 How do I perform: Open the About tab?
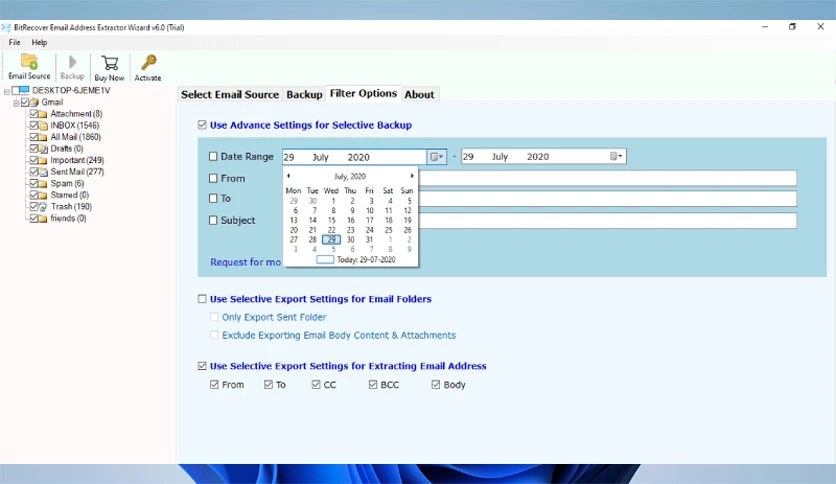coord(420,94)
